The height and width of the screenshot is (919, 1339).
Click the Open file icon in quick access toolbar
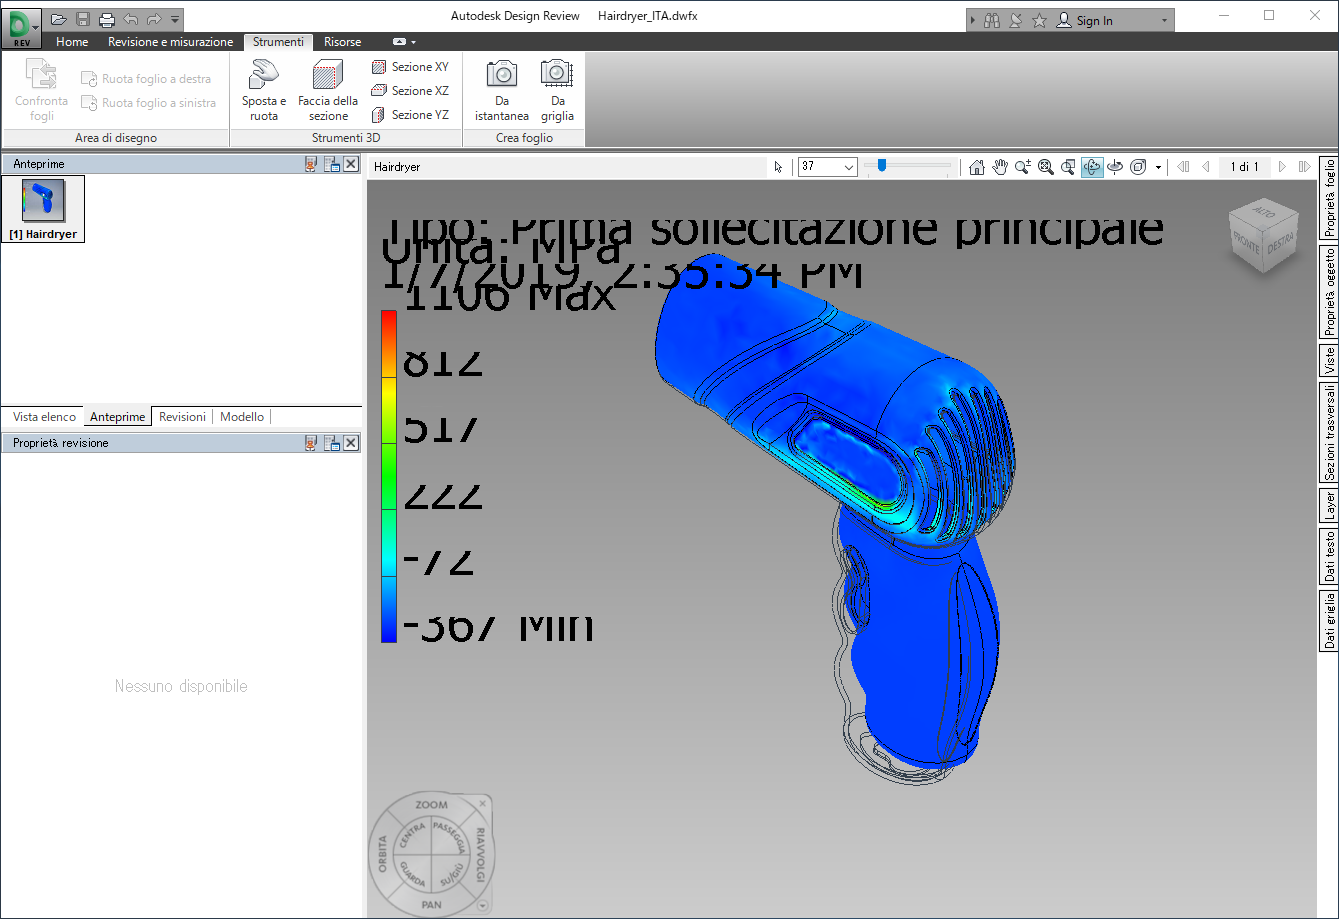59,19
